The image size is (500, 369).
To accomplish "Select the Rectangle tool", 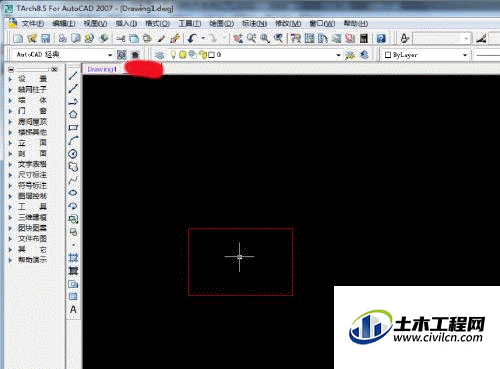I will [x=73, y=128].
